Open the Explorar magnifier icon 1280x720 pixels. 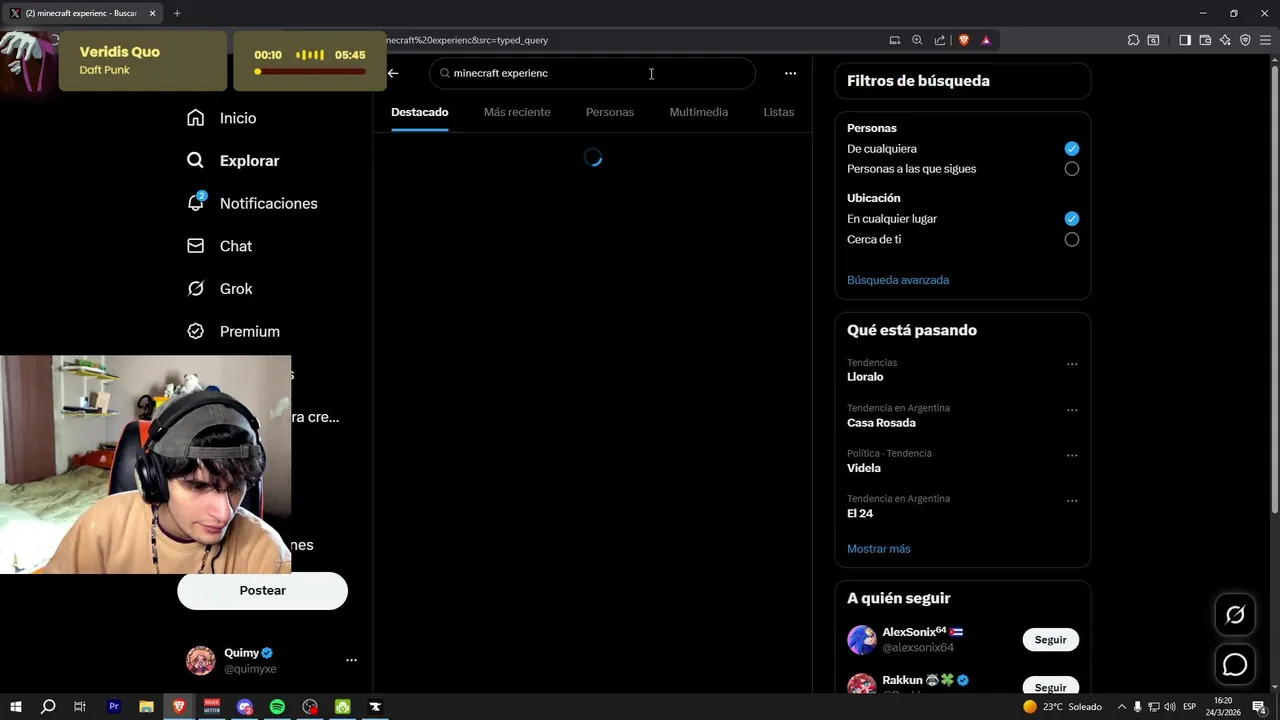[x=195, y=160]
